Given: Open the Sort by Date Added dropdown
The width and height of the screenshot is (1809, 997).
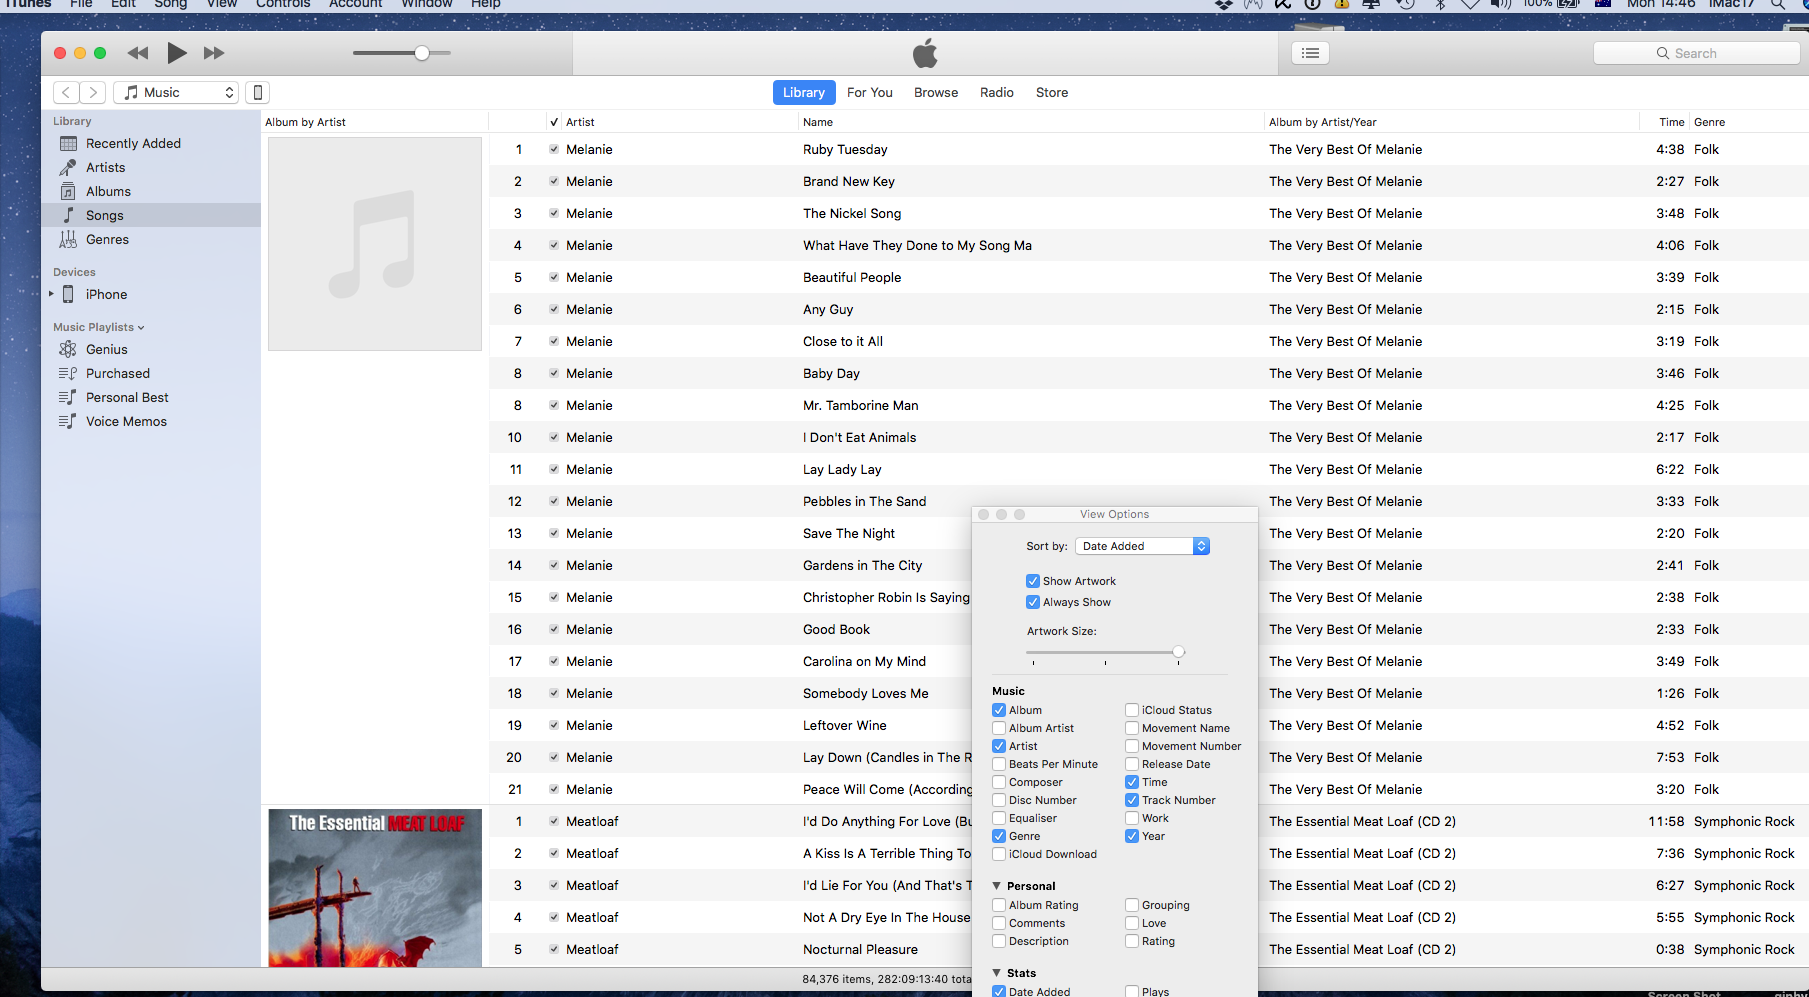Looking at the screenshot, I should click(x=1143, y=546).
